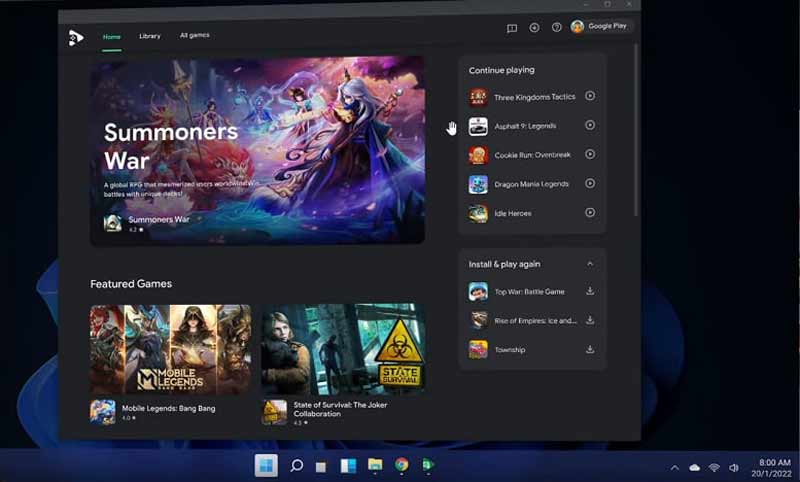Viewport: 800px width, 482px height.
Task: Click the page vertical scrollbar
Action: coord(636,130)
